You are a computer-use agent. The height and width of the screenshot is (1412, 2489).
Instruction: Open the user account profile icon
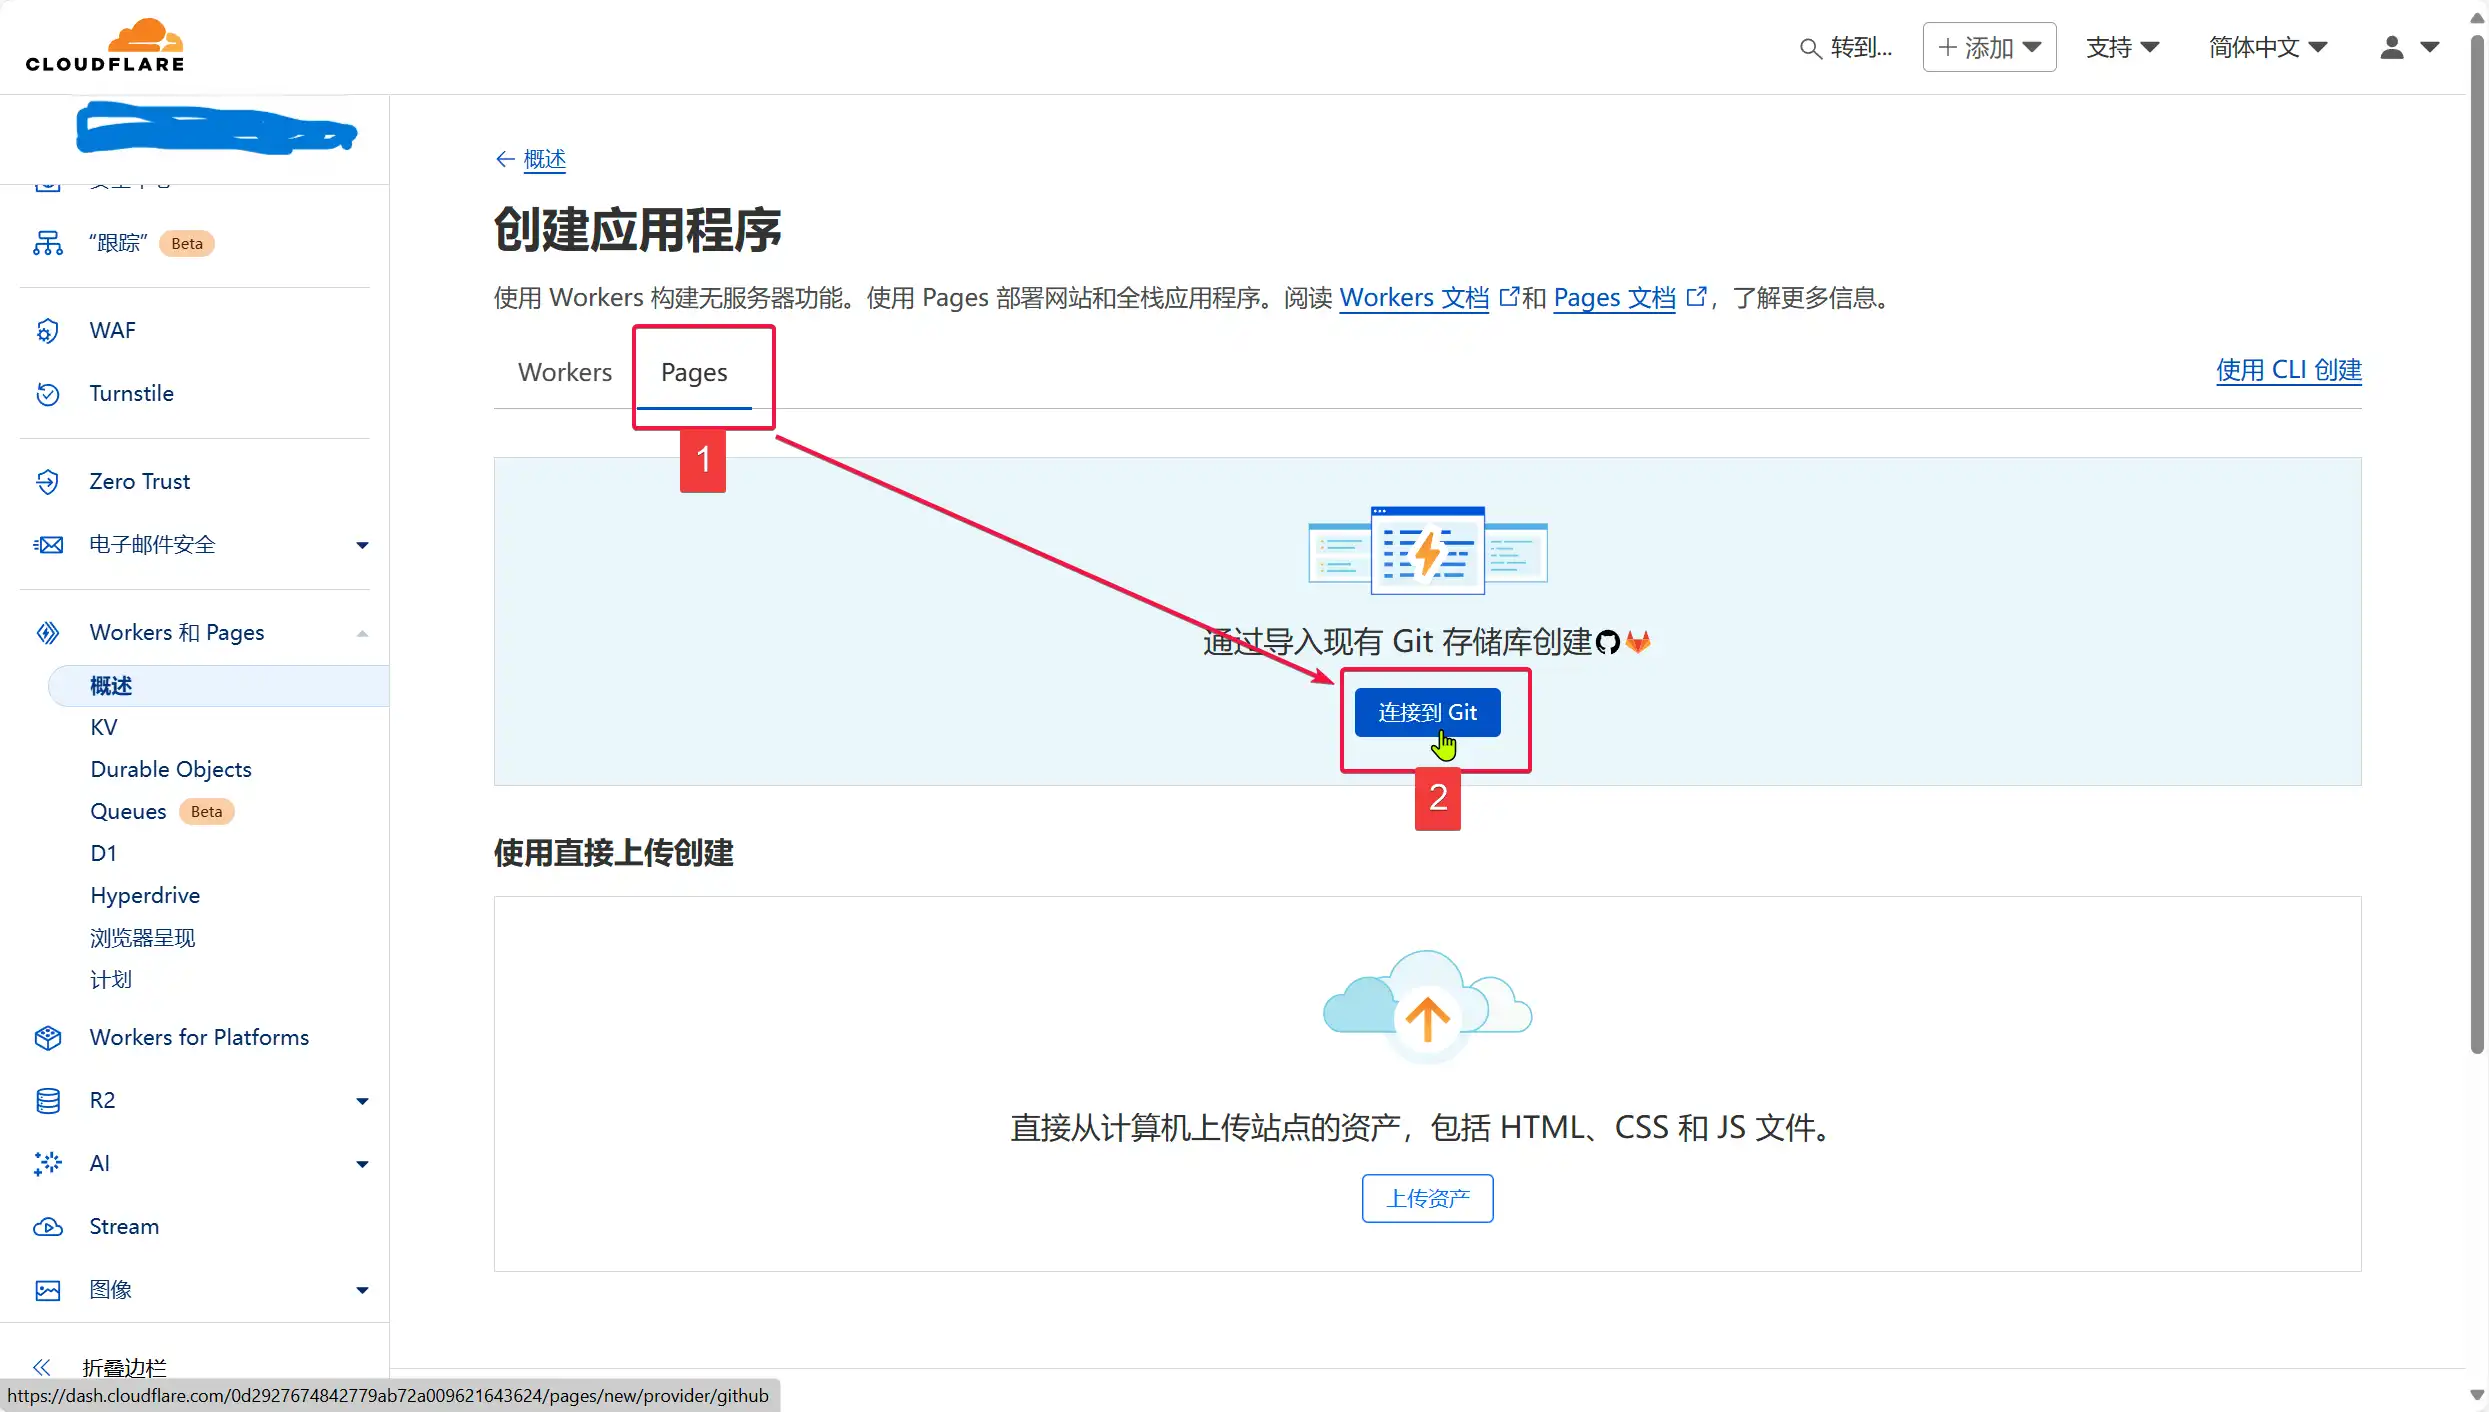click(x=2391, y=47)
